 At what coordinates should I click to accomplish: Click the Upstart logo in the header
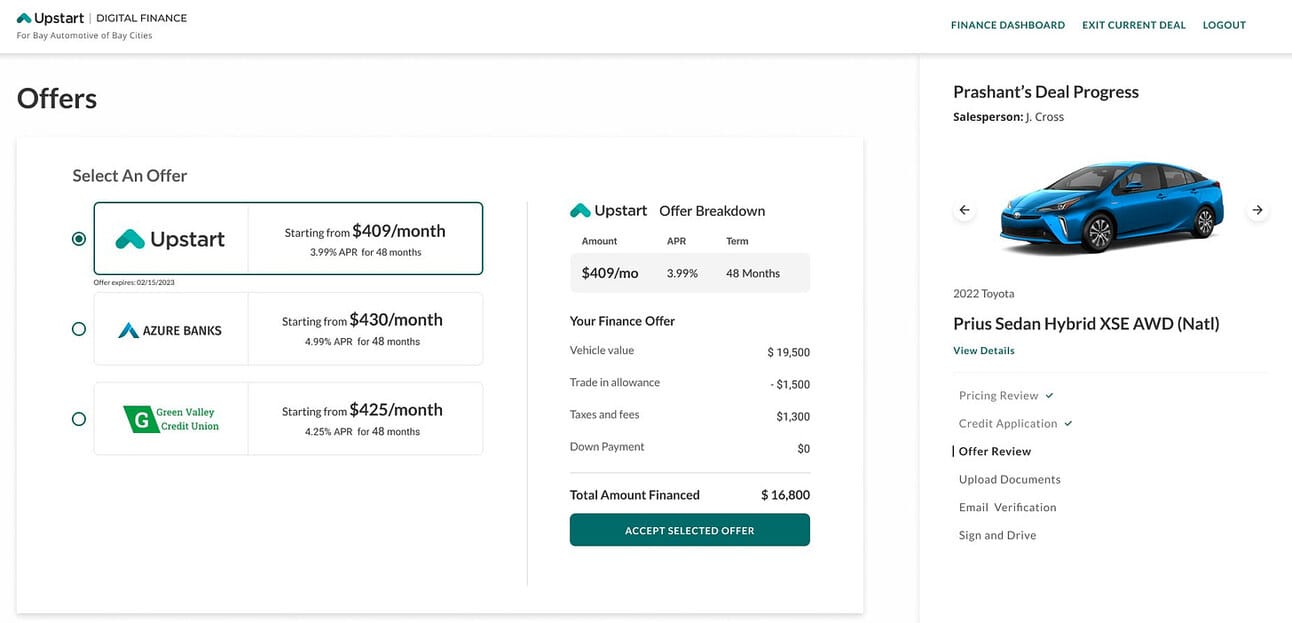[52, 18]
